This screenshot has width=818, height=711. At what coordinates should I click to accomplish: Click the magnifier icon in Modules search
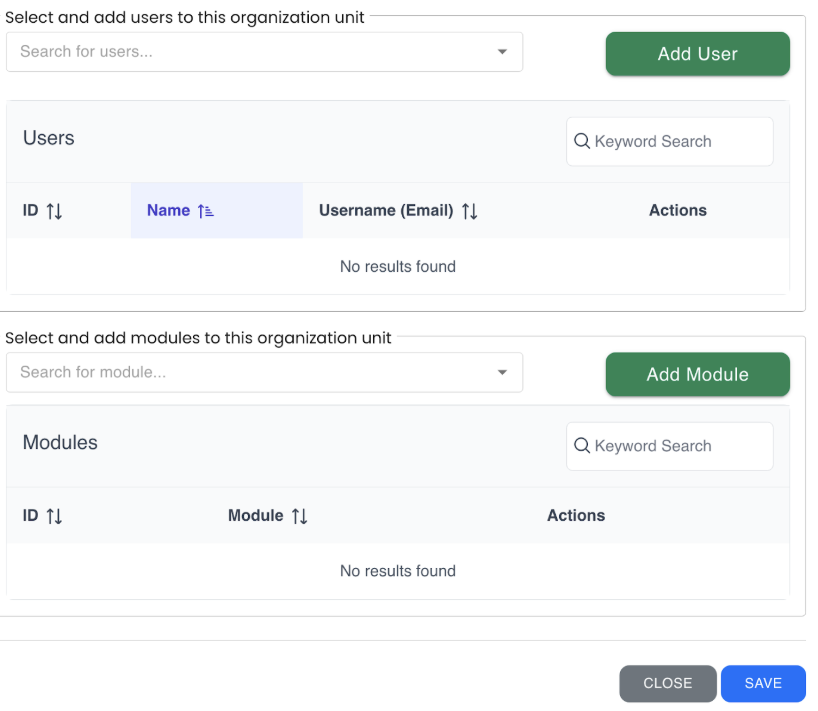pos(582,447)
